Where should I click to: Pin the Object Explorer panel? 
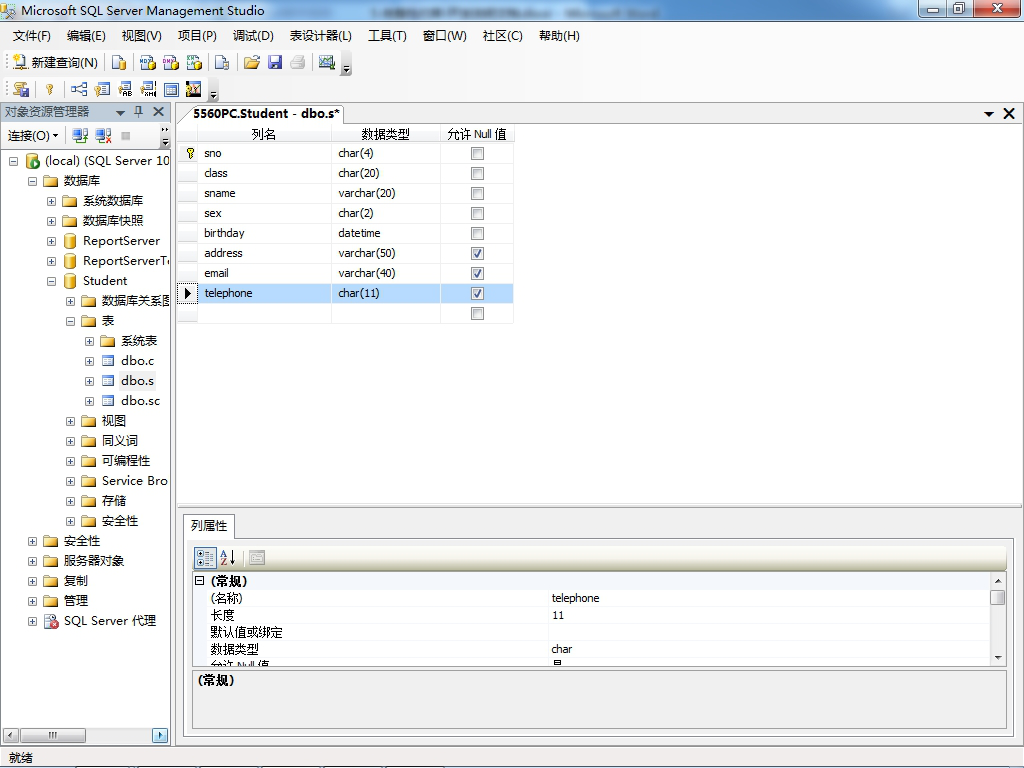coord(138,112)
